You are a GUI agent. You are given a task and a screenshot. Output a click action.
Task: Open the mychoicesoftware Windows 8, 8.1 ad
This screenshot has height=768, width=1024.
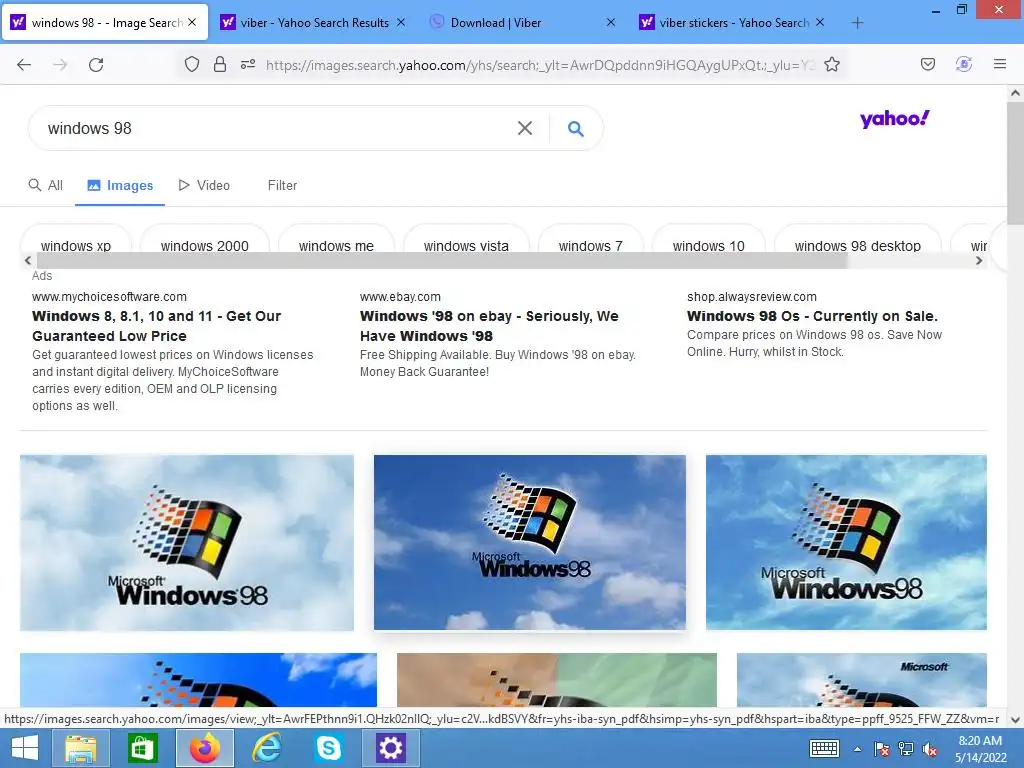pos(157,326)
